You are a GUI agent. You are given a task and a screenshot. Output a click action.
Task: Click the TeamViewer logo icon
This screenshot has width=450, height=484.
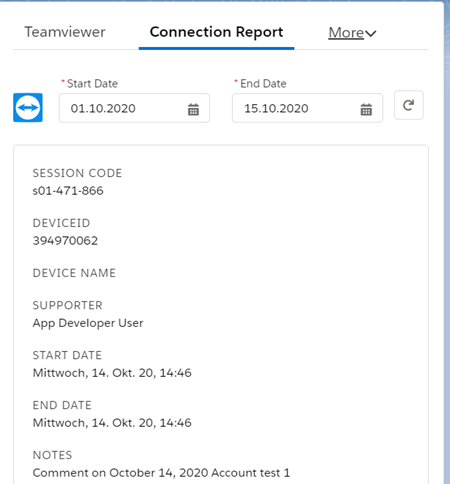(x=28, y=108)
